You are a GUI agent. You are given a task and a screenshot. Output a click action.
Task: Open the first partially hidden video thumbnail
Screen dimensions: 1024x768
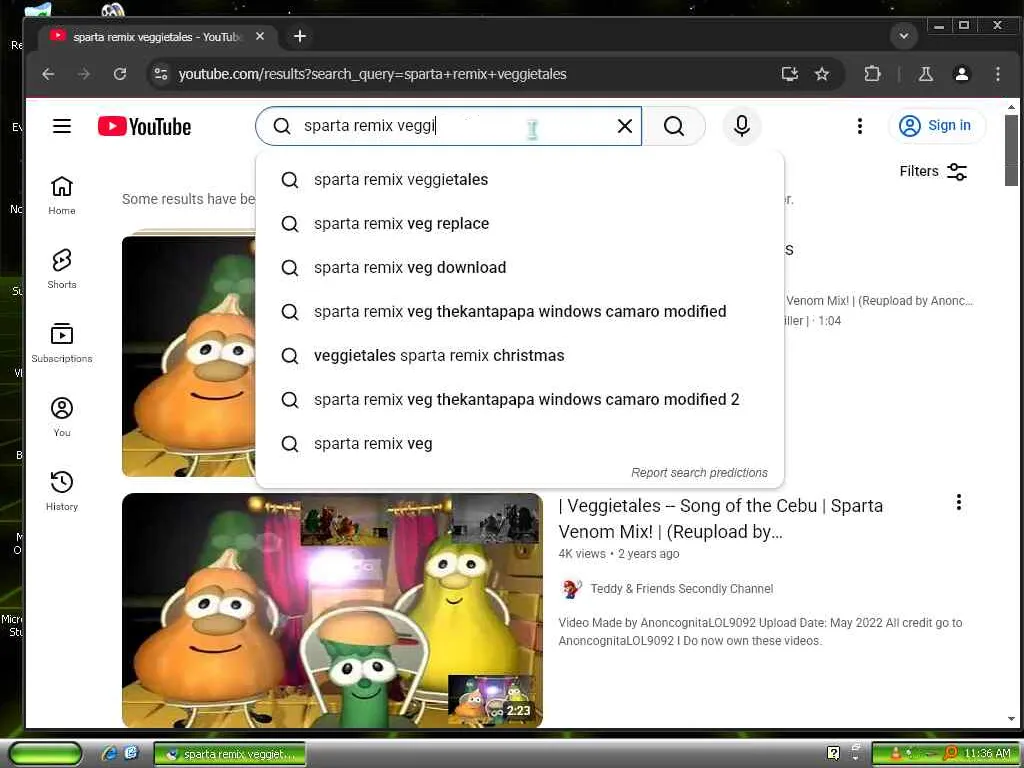click(189, 356)
